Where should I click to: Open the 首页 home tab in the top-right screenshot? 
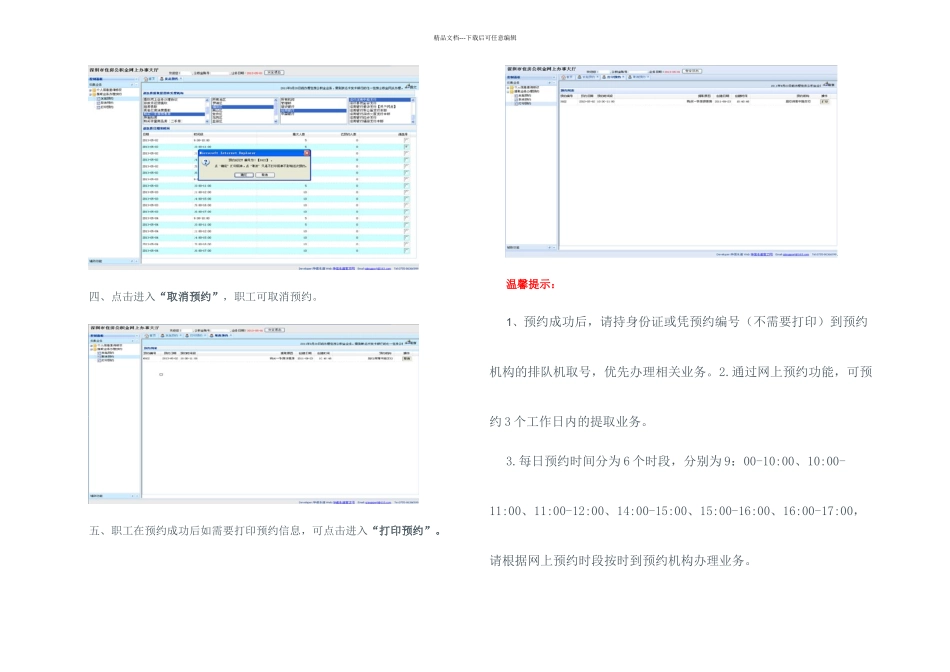pyautogui.click(x=568, y=77)
